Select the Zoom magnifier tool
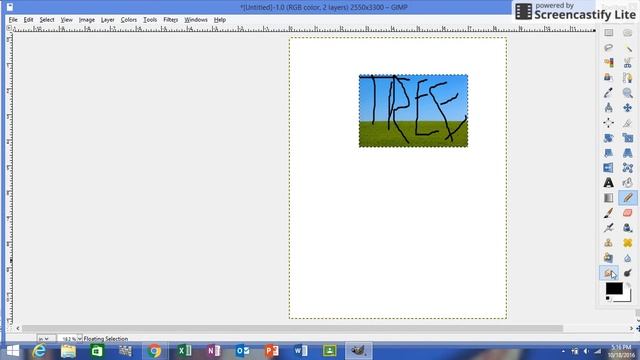 click(628, 93)
